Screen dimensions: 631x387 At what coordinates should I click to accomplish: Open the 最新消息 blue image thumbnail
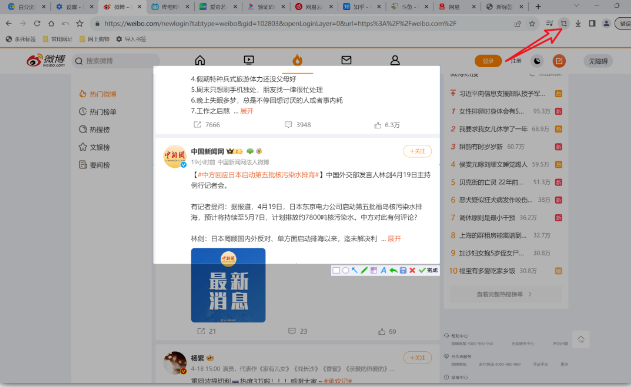tap(228, 285)
